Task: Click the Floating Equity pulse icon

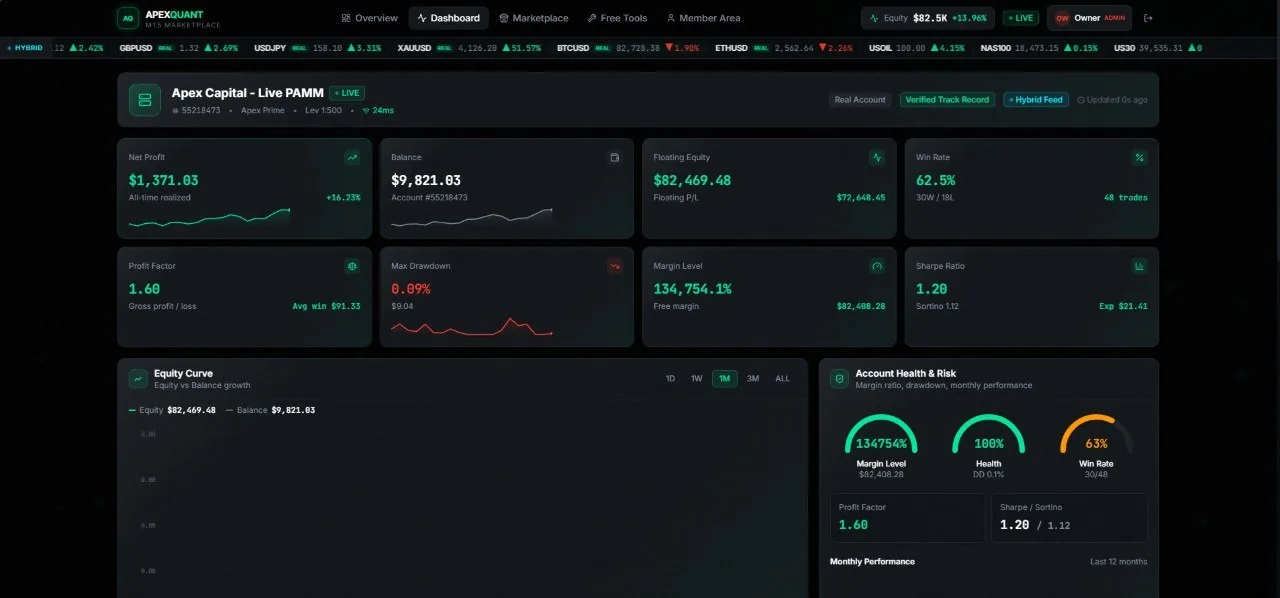Action: click(x=877, y=157)
